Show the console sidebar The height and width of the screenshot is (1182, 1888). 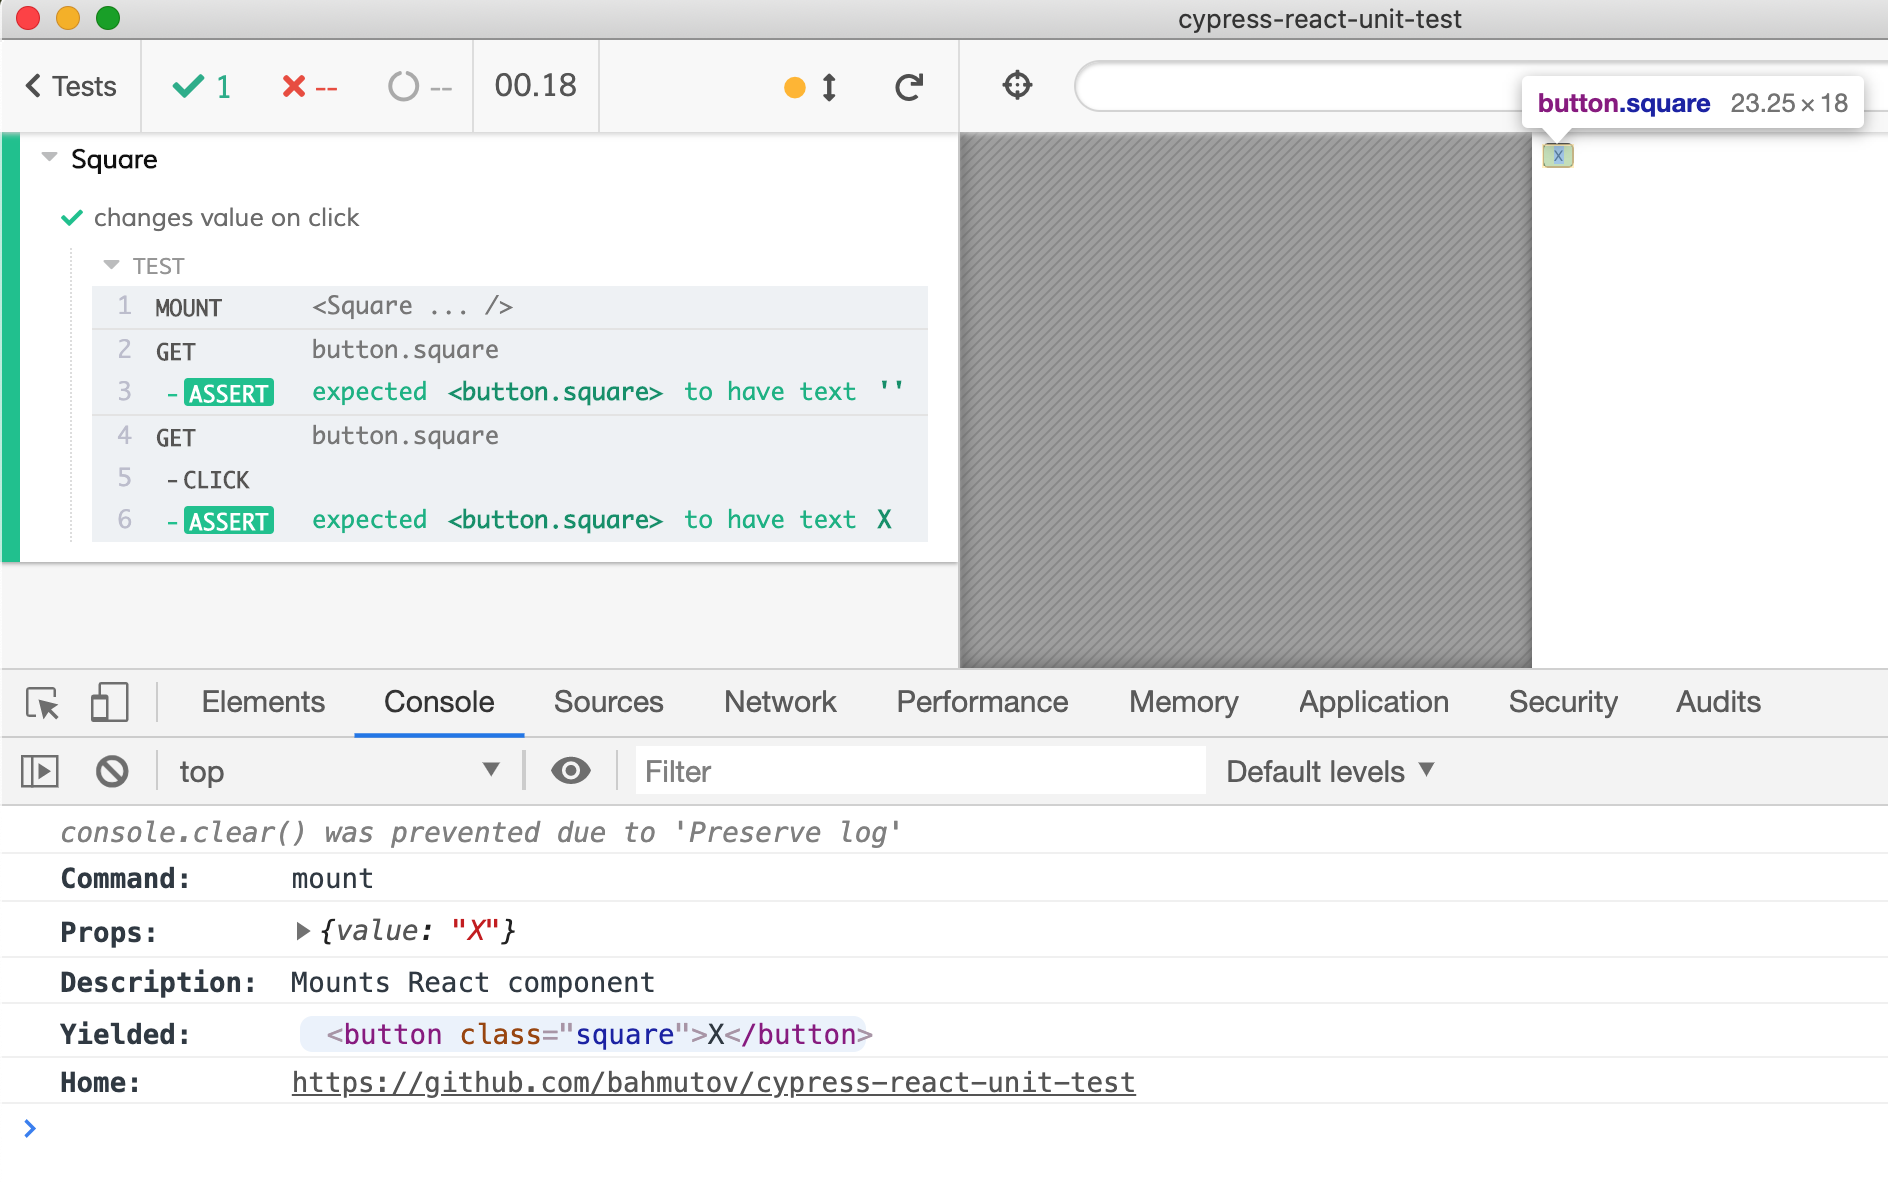coord(40,771)
